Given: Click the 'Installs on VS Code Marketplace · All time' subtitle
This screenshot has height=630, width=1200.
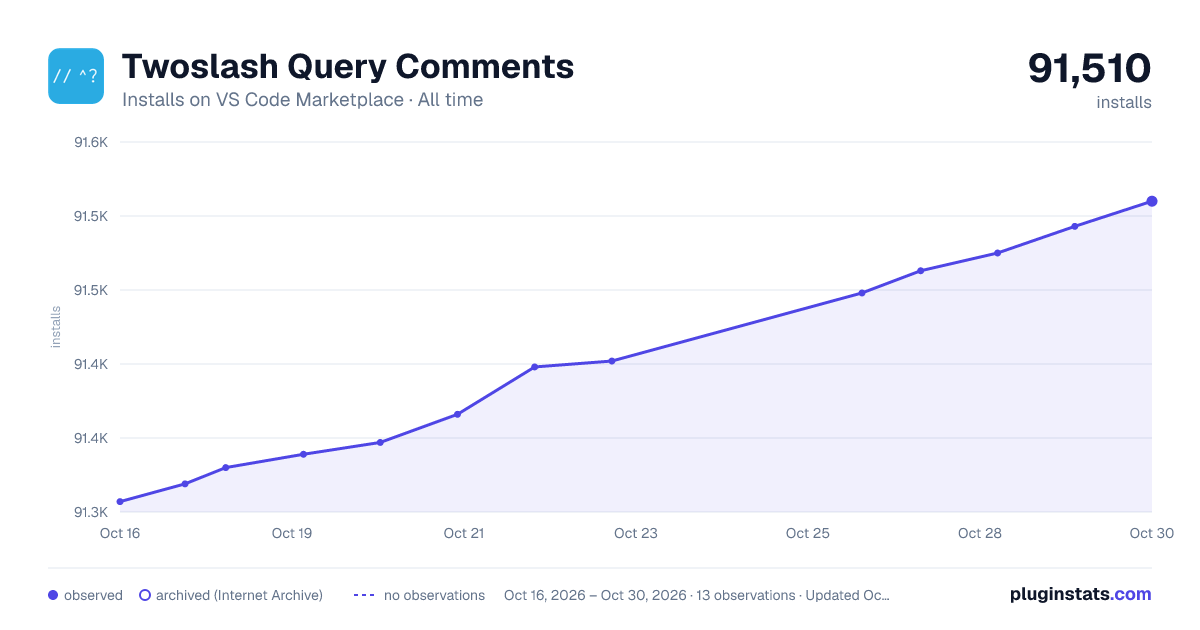Looking at the screenshot, I should 302,100.
